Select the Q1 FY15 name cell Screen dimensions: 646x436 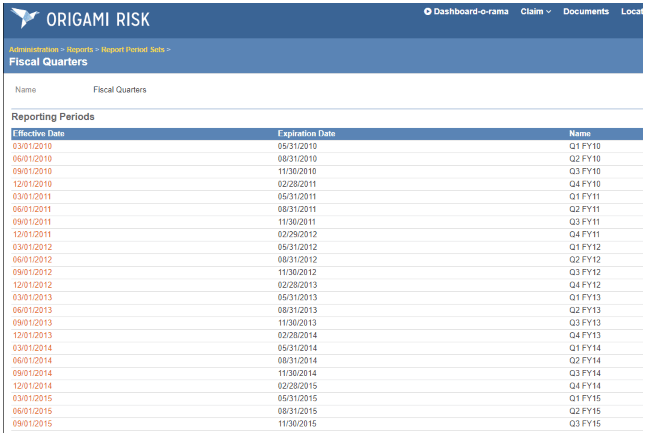[x=585, y=398]
